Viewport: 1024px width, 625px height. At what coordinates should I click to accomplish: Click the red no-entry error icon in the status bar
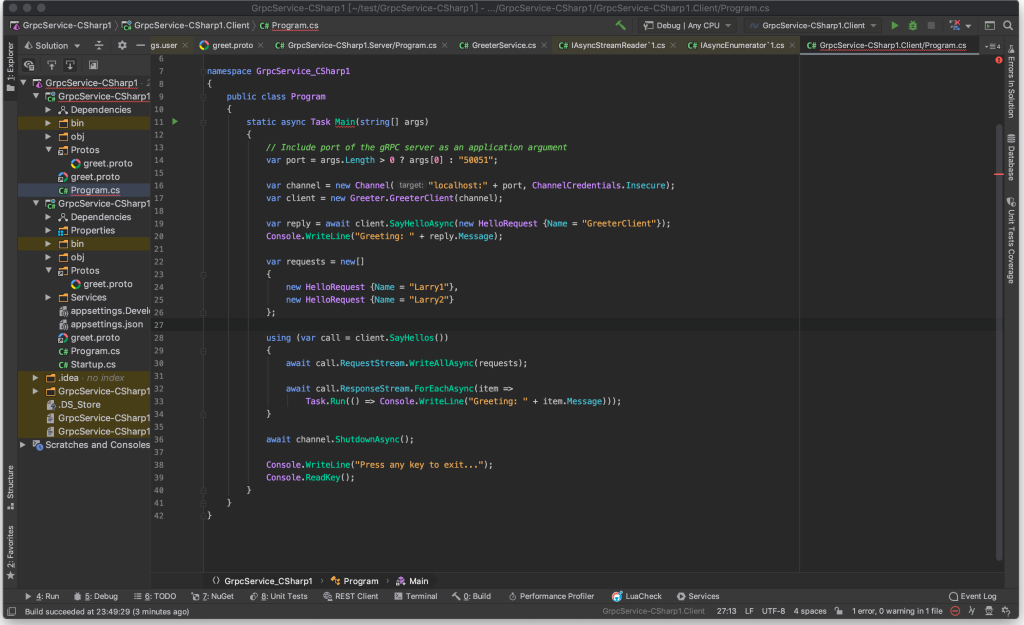[955, 611]
